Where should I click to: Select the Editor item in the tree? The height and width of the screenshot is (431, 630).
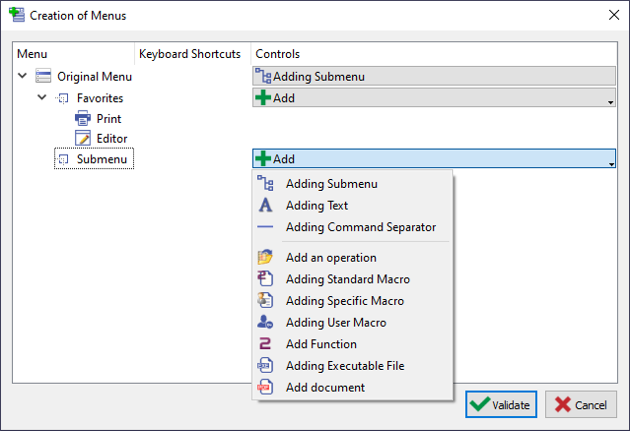(x=111, y=139)
